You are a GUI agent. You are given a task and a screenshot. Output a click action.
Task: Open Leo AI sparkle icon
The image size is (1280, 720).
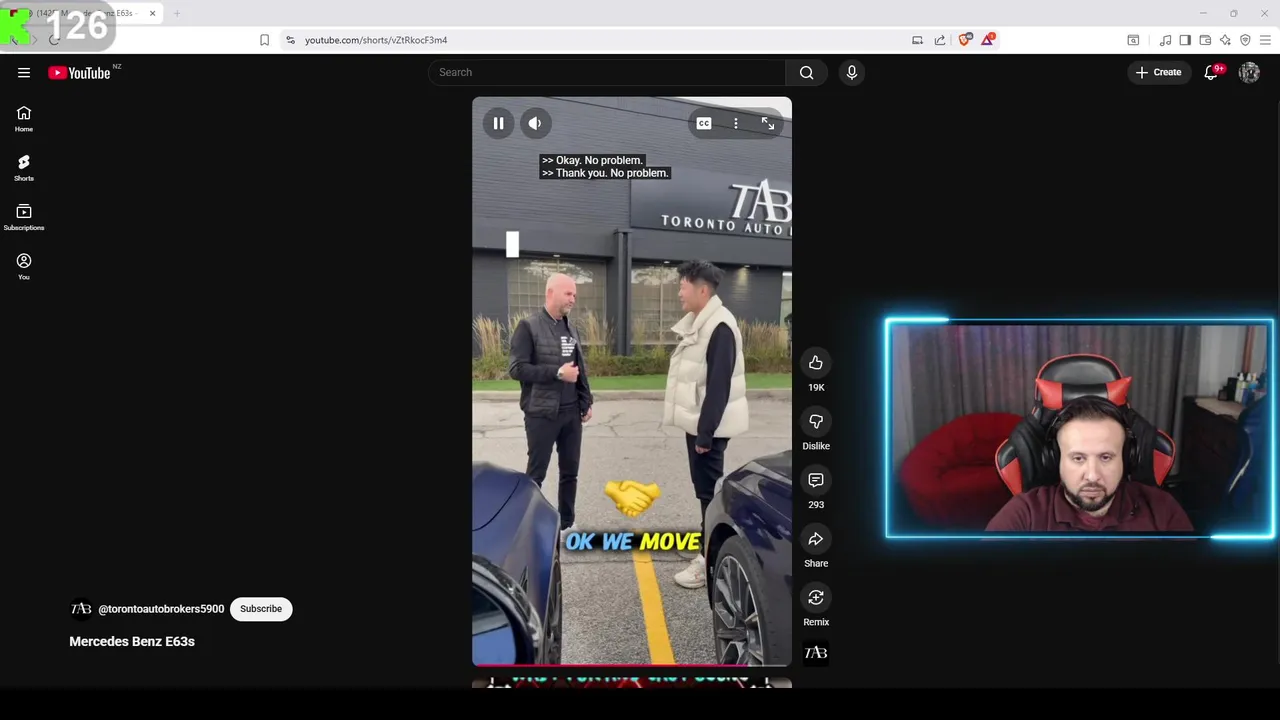[x=1225, y=40]
